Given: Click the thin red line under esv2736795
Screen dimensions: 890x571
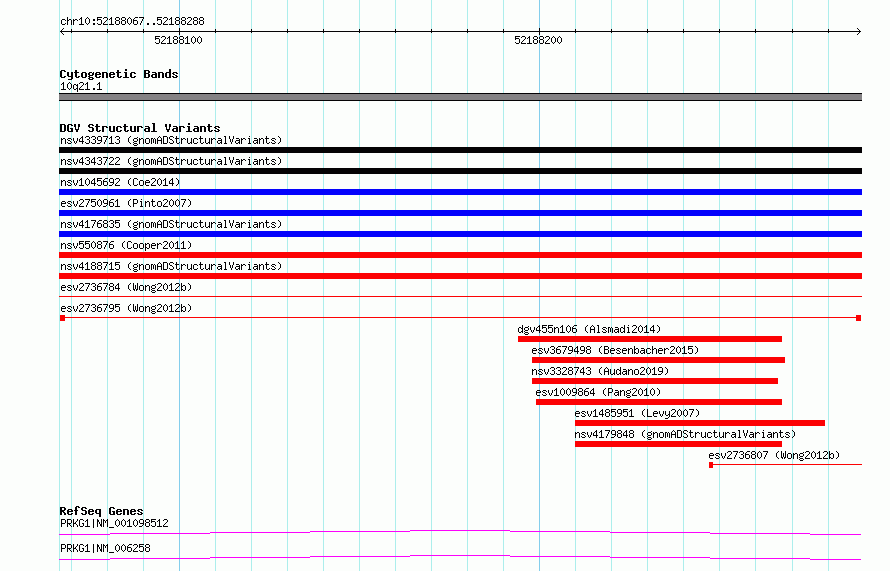Looking at the screenshot, I should (460, 318).
